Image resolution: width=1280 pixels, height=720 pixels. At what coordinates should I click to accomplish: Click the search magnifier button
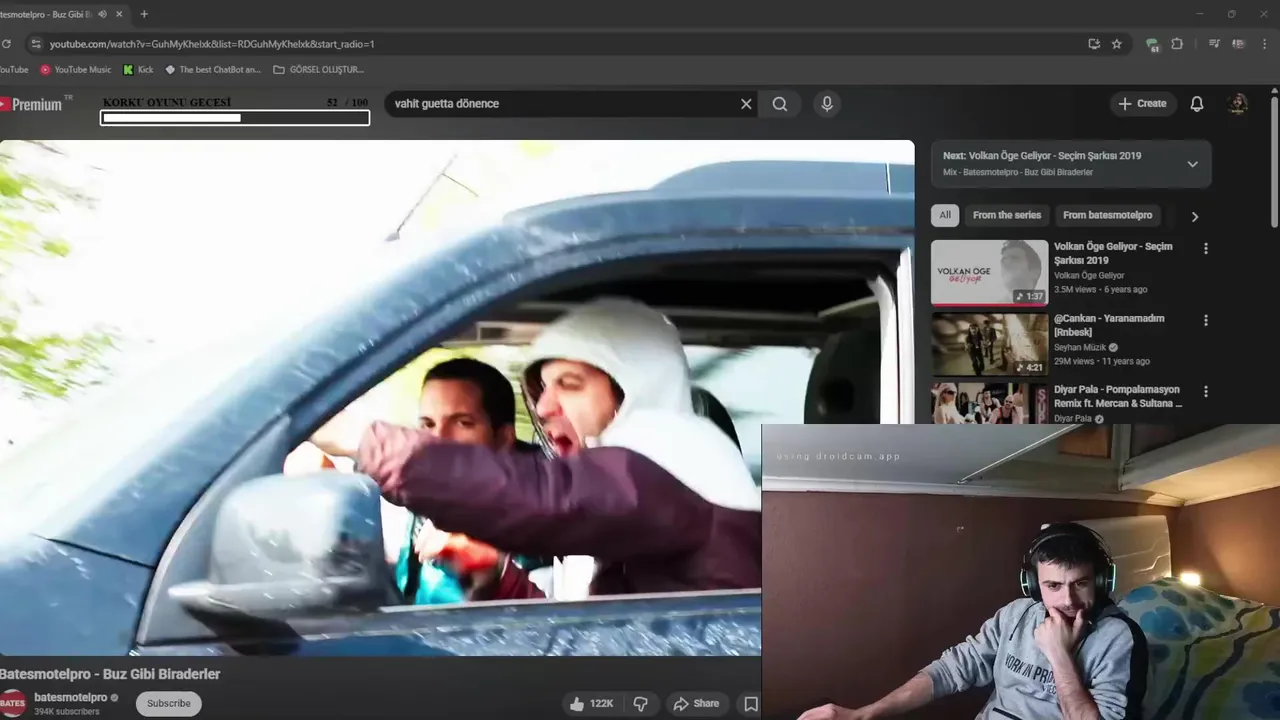tap(780, 104)
